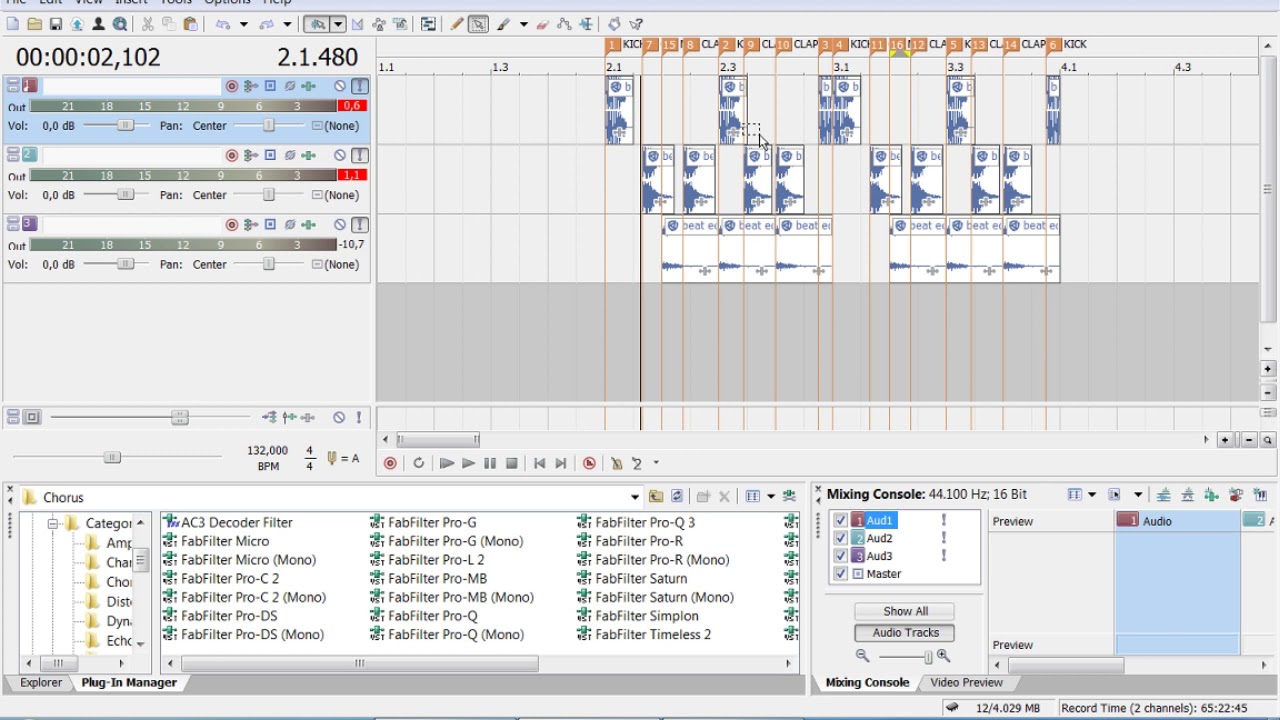Select the Envelope tool
The height and width of the screenshot is (720, 1280).
click(564, 24)
